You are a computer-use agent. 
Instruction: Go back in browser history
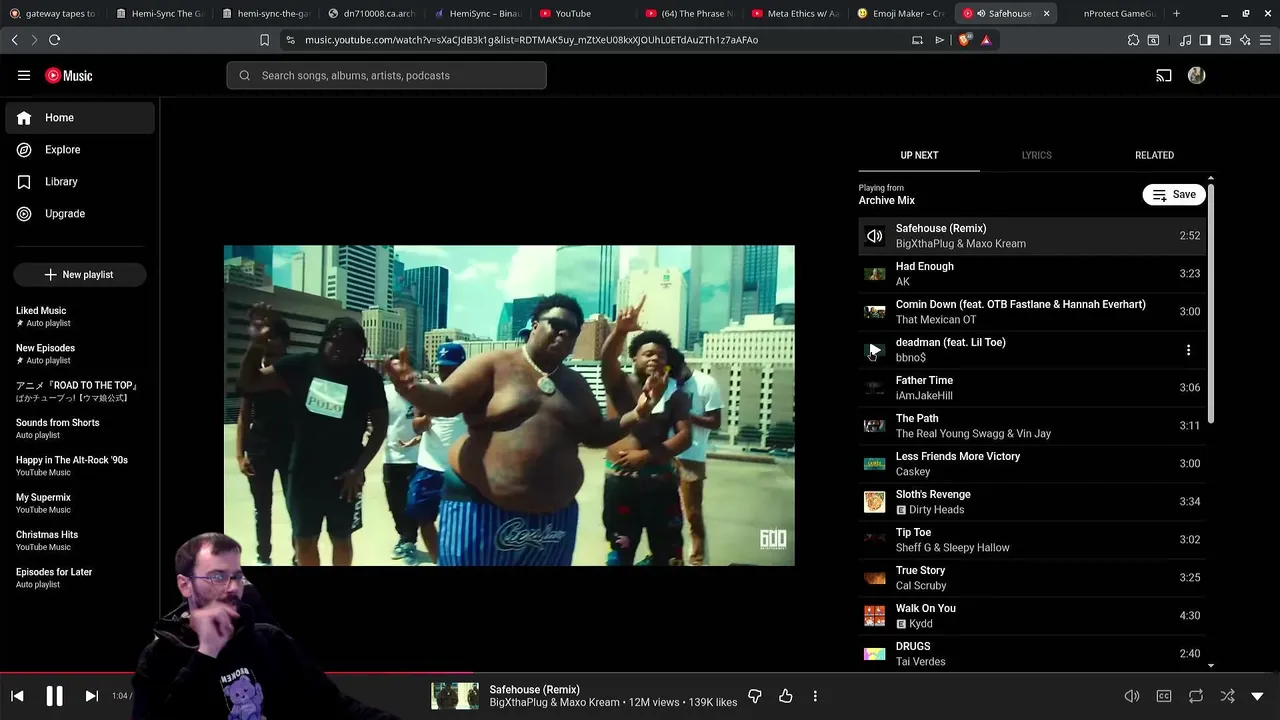pyautogui.click(x=14, y=40)
